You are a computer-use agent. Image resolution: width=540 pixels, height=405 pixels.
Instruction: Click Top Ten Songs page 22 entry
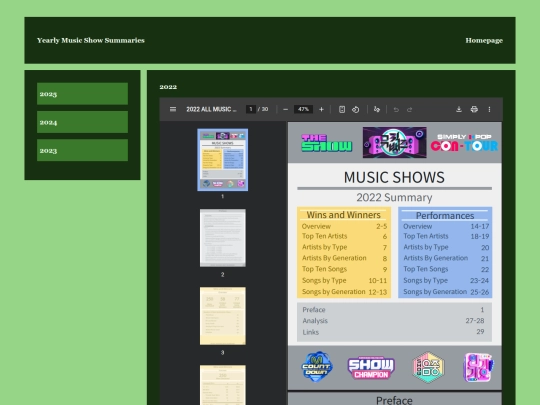(x=446, y=269)
